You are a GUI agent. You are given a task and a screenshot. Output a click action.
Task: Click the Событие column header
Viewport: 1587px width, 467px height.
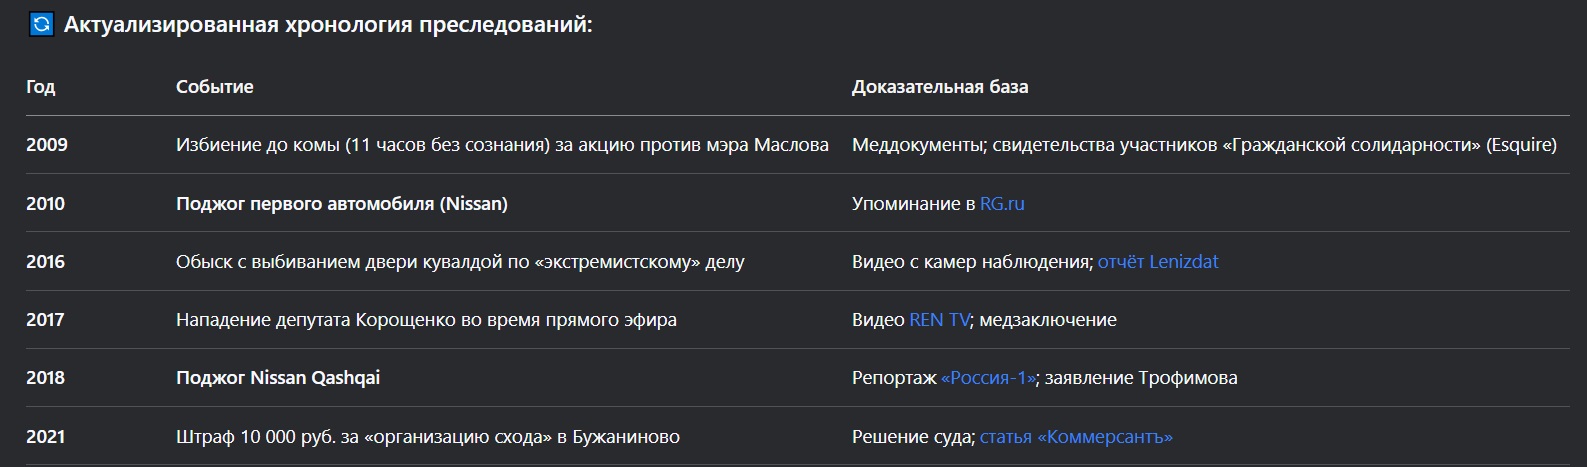coord(214,87)
